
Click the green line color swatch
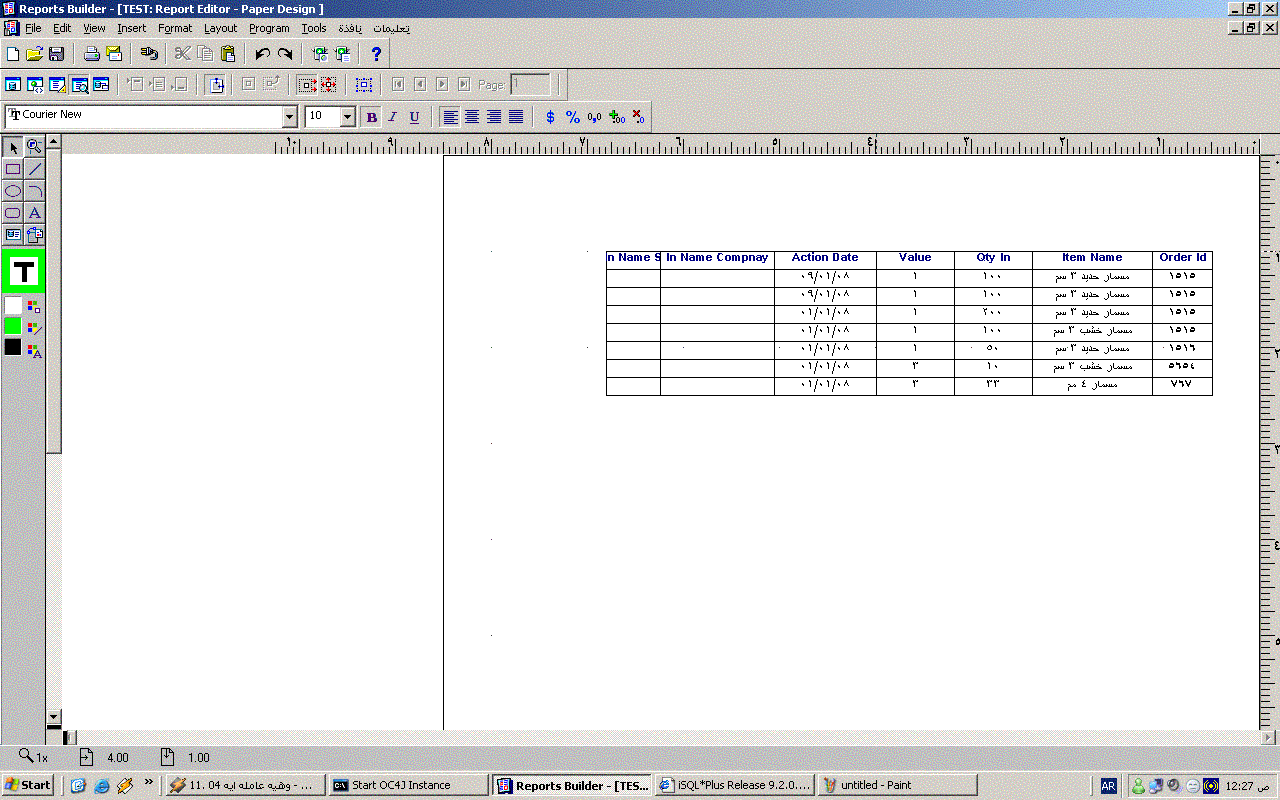click(x=13, y=326)
